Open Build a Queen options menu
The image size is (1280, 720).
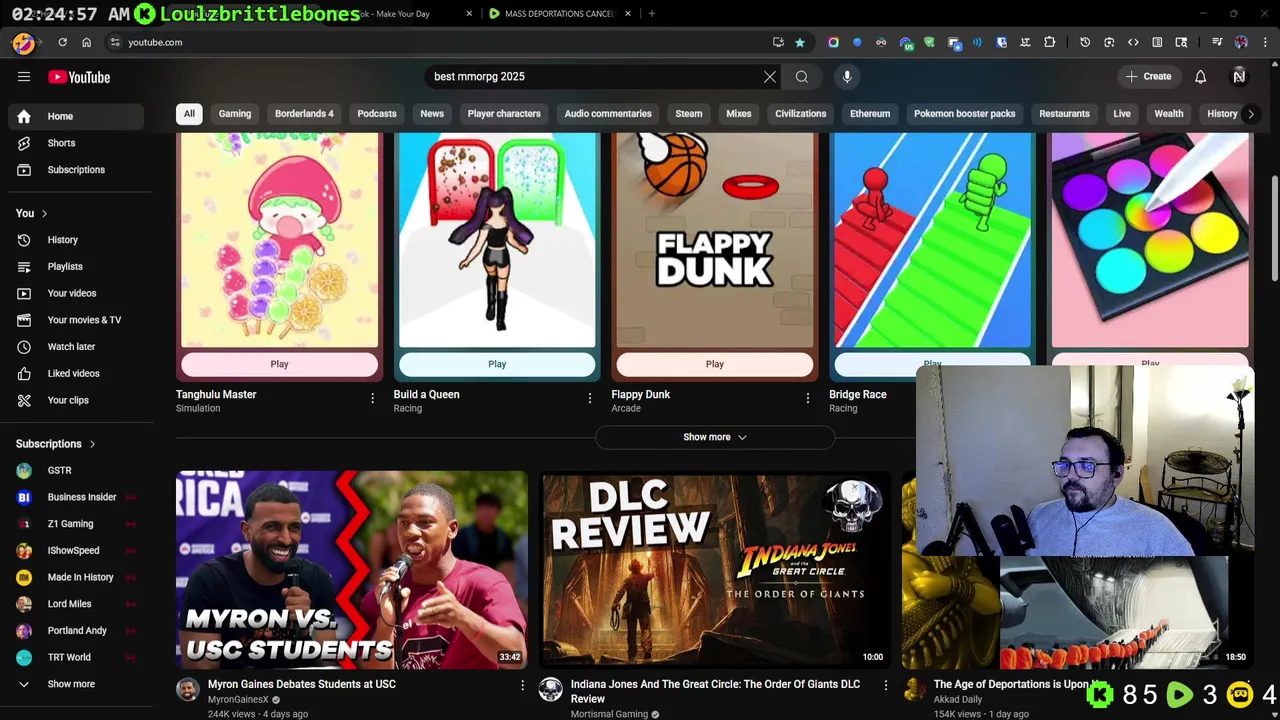pyautogui.click(x=590, y=398)
